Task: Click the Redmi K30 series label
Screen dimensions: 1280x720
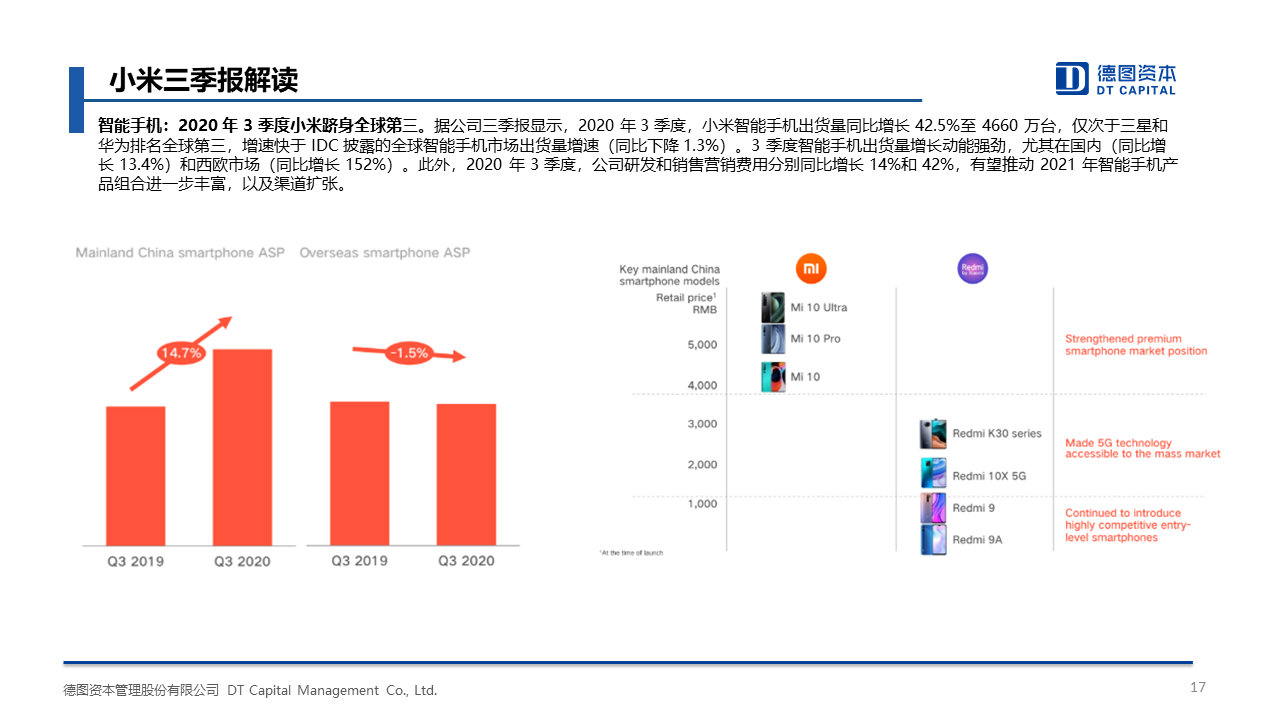Action: click(997, 434)
